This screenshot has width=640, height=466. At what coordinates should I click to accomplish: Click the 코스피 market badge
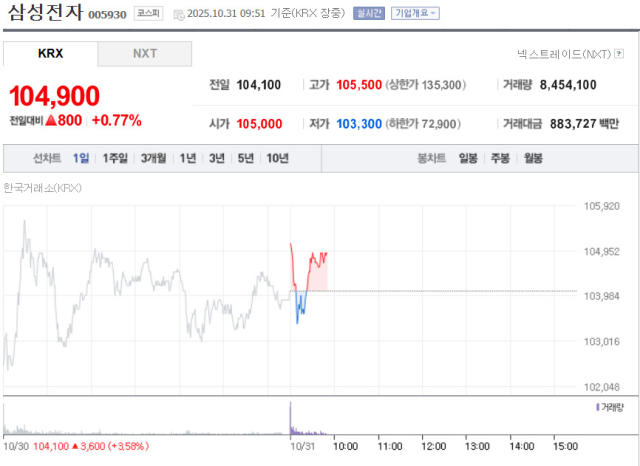(x=148, y=14)
